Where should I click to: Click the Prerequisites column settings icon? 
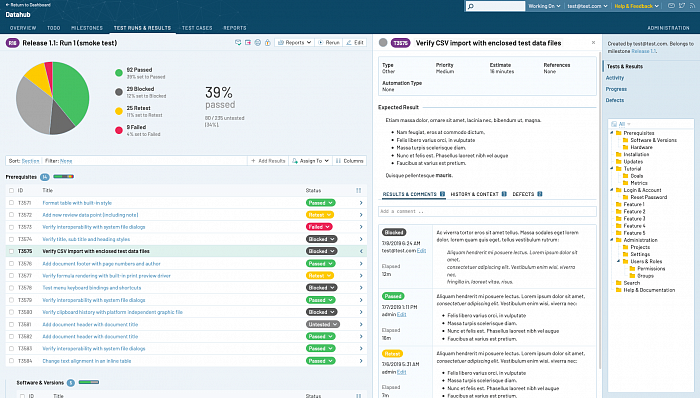[358, 191]
